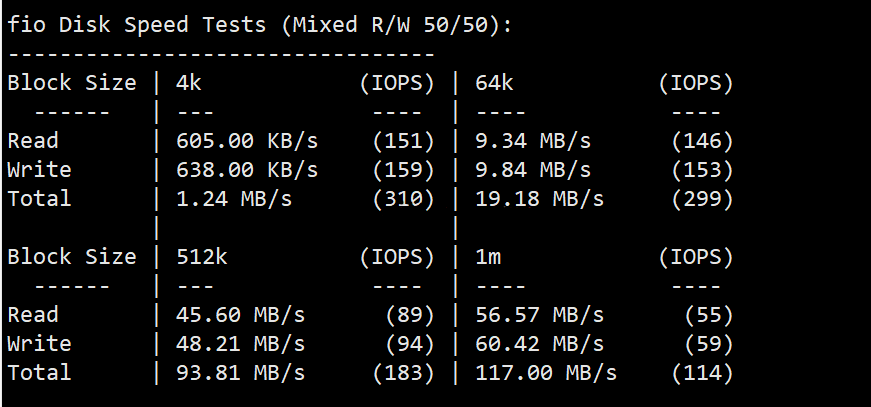Select the 638.00 KB/s write value
Screen dimensions: 871x407
247,170
